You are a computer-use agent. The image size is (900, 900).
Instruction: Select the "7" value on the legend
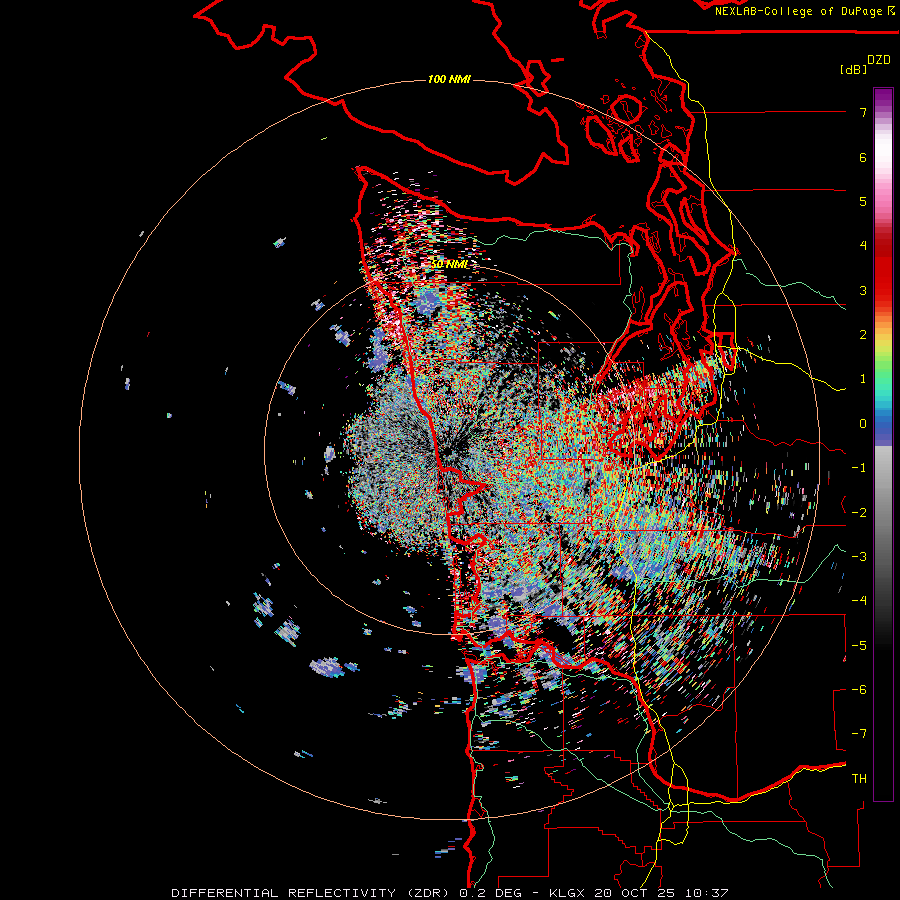tap(863, 112)
